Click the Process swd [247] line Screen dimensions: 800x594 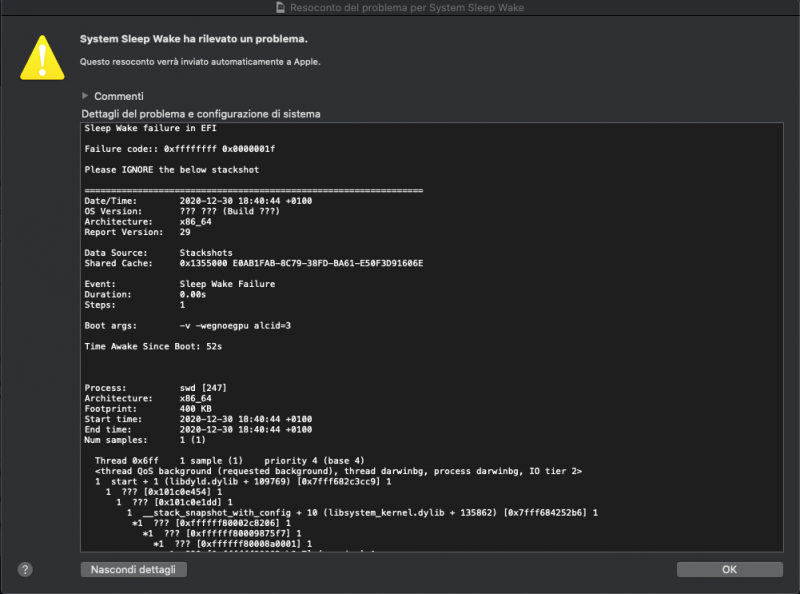[x=156, y=388]
